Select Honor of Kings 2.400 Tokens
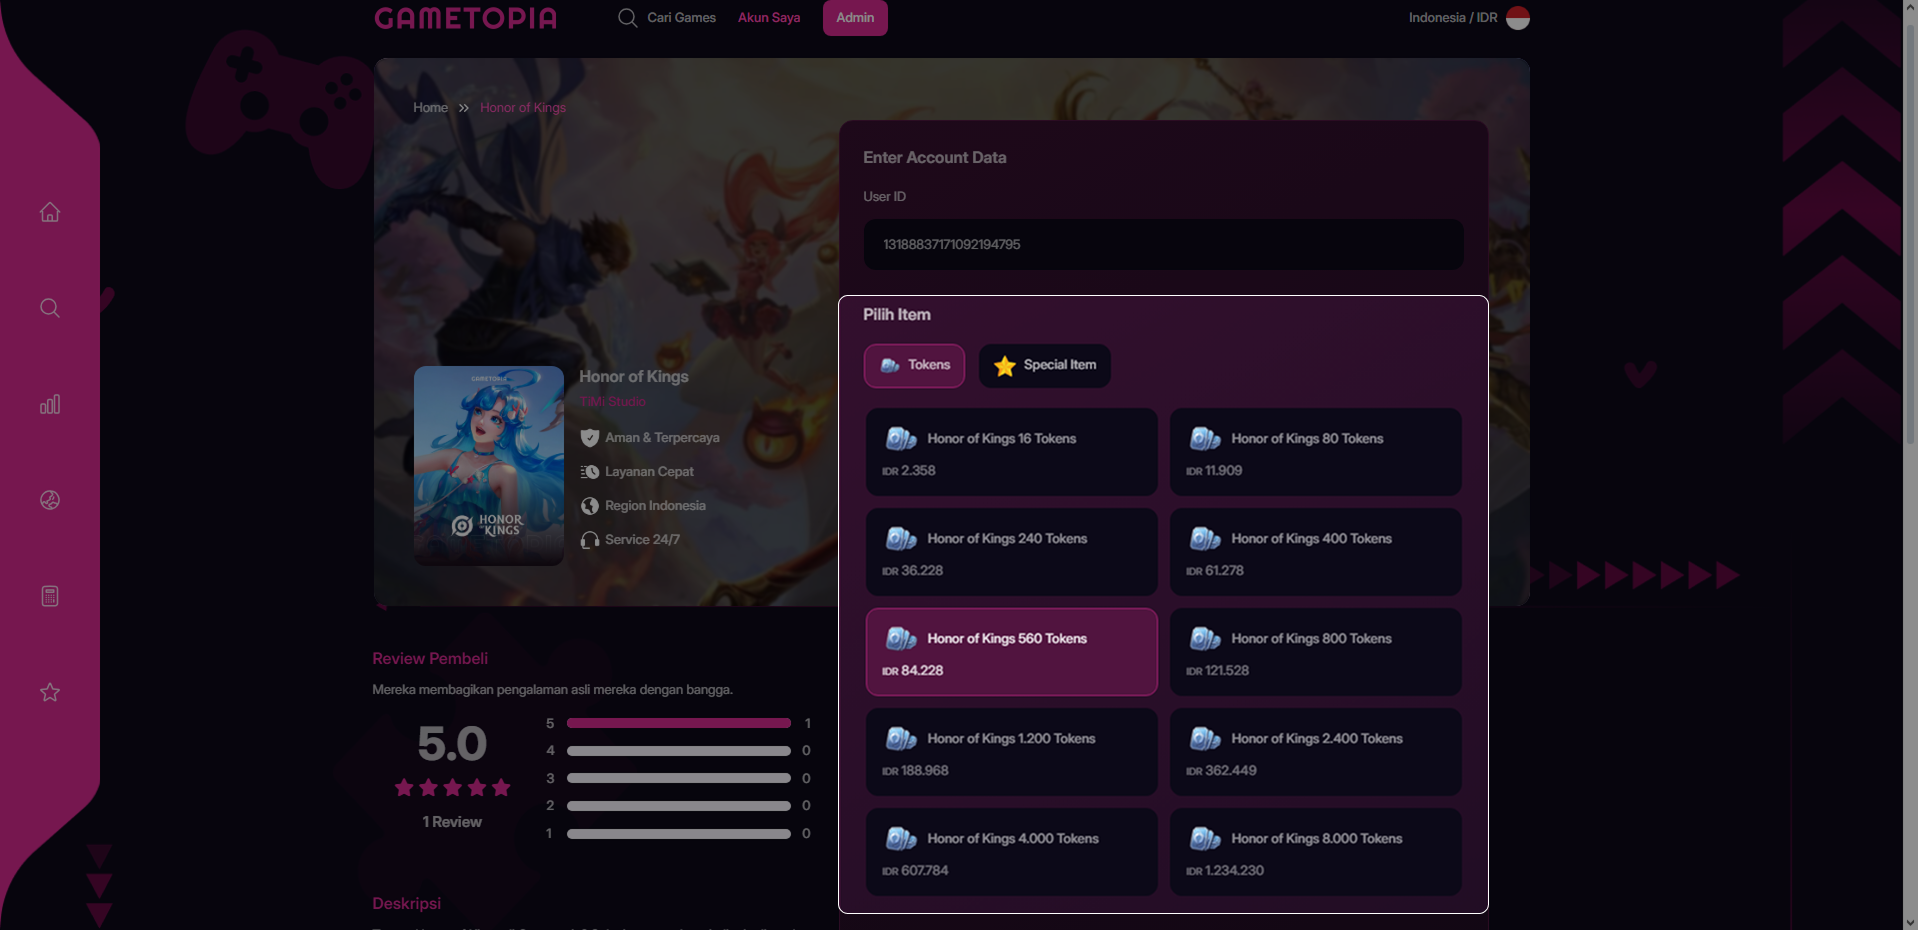The image size is (1918, 930). pos(1315,752)
